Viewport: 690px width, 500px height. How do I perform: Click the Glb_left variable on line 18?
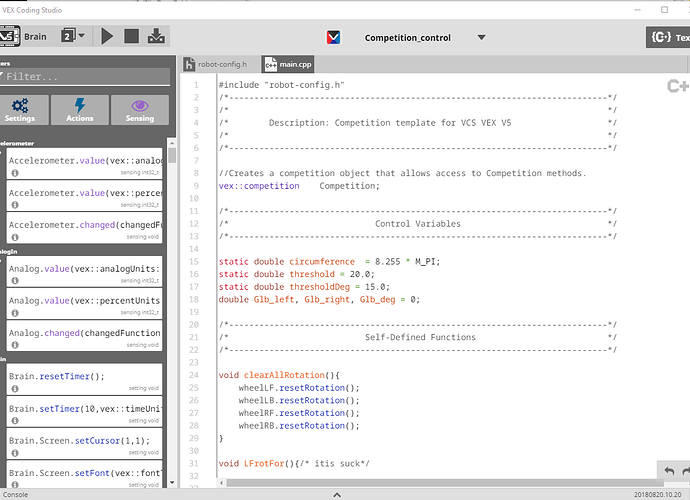[273, 299]
